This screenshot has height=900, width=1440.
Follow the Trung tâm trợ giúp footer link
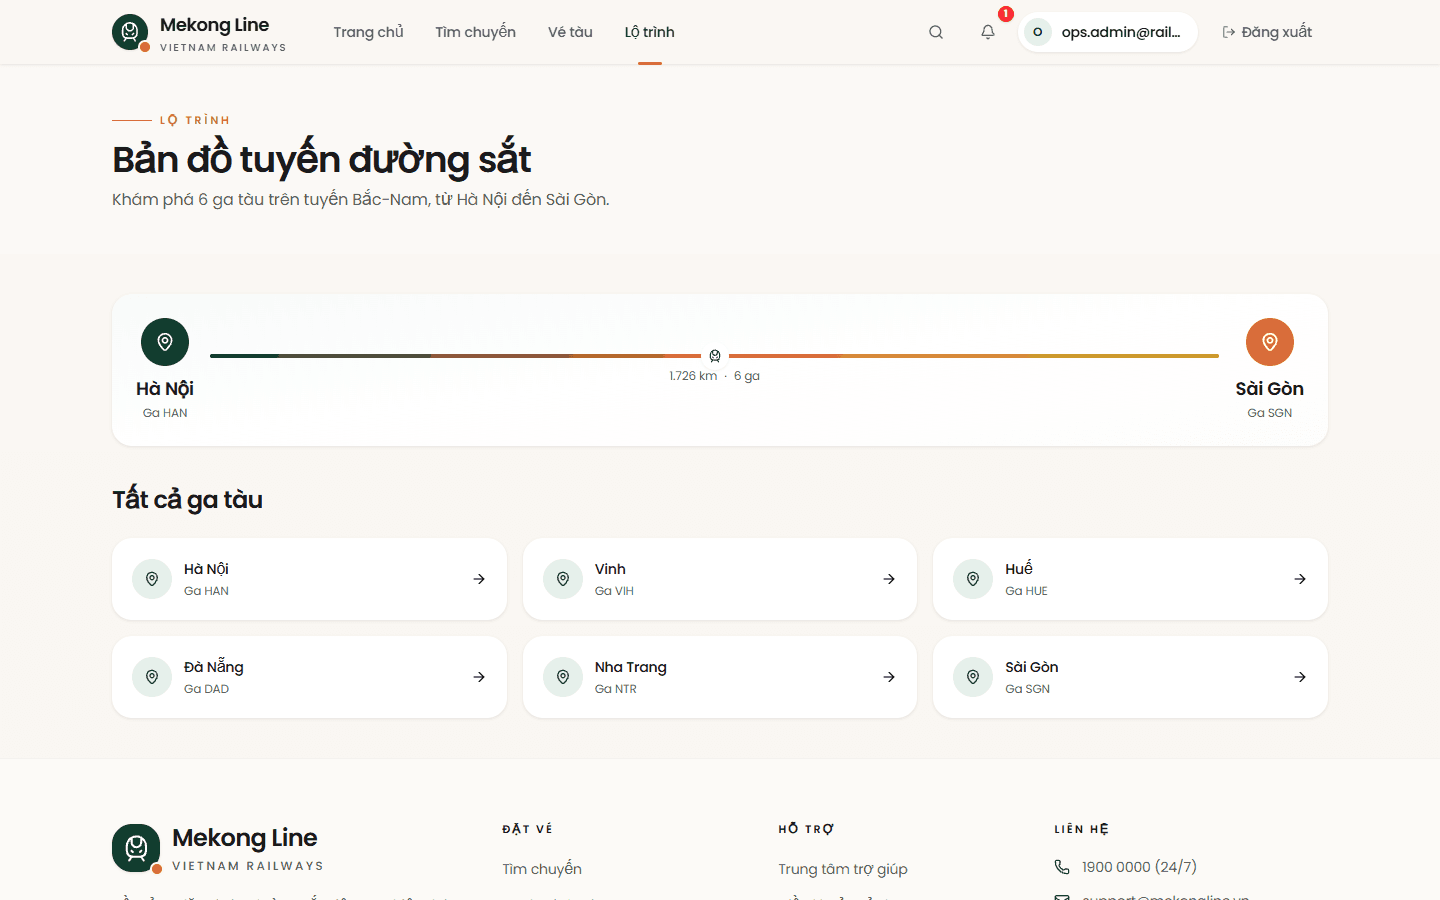coord(843,869)
